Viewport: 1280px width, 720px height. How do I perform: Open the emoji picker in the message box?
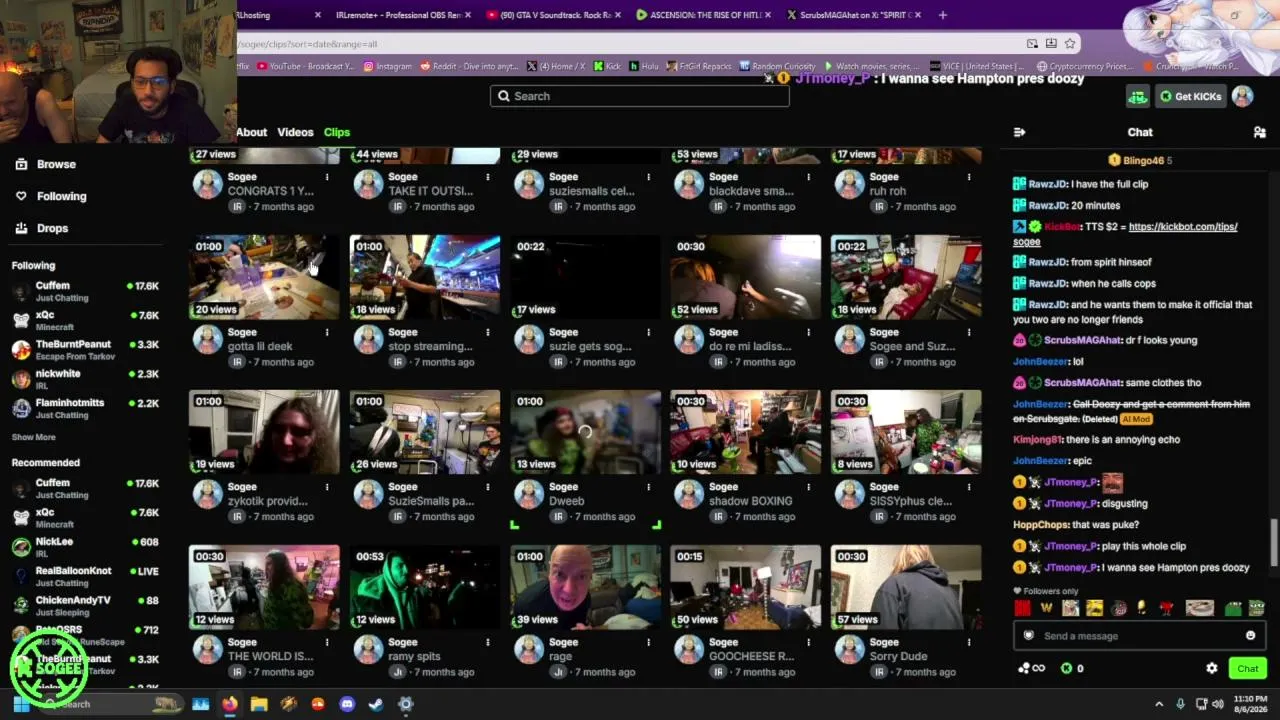[1250, 636]
